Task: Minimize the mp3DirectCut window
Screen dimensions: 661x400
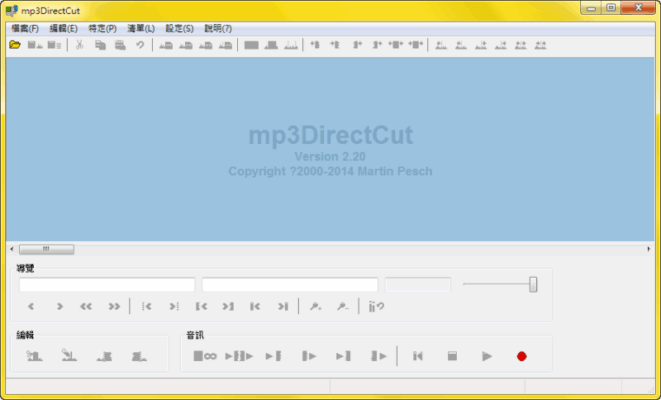Action: tap(591, 8)
